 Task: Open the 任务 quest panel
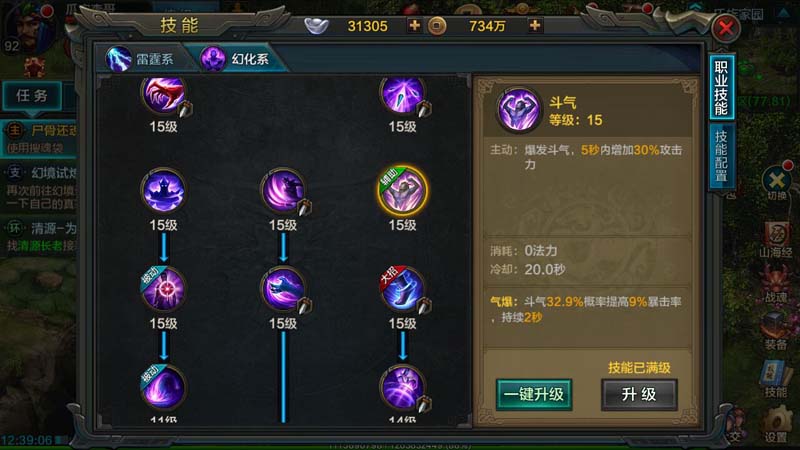point(32,95)
